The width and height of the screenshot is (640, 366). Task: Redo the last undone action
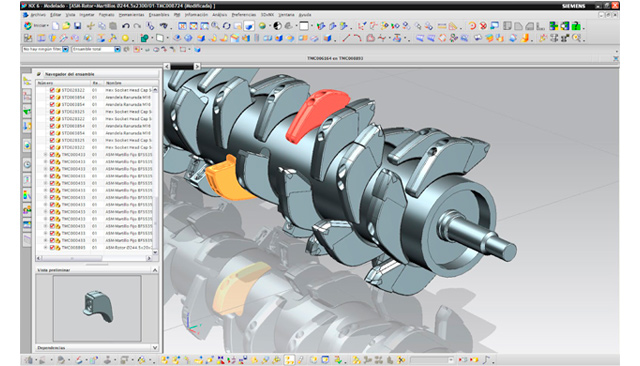click(x=137, y=26)
